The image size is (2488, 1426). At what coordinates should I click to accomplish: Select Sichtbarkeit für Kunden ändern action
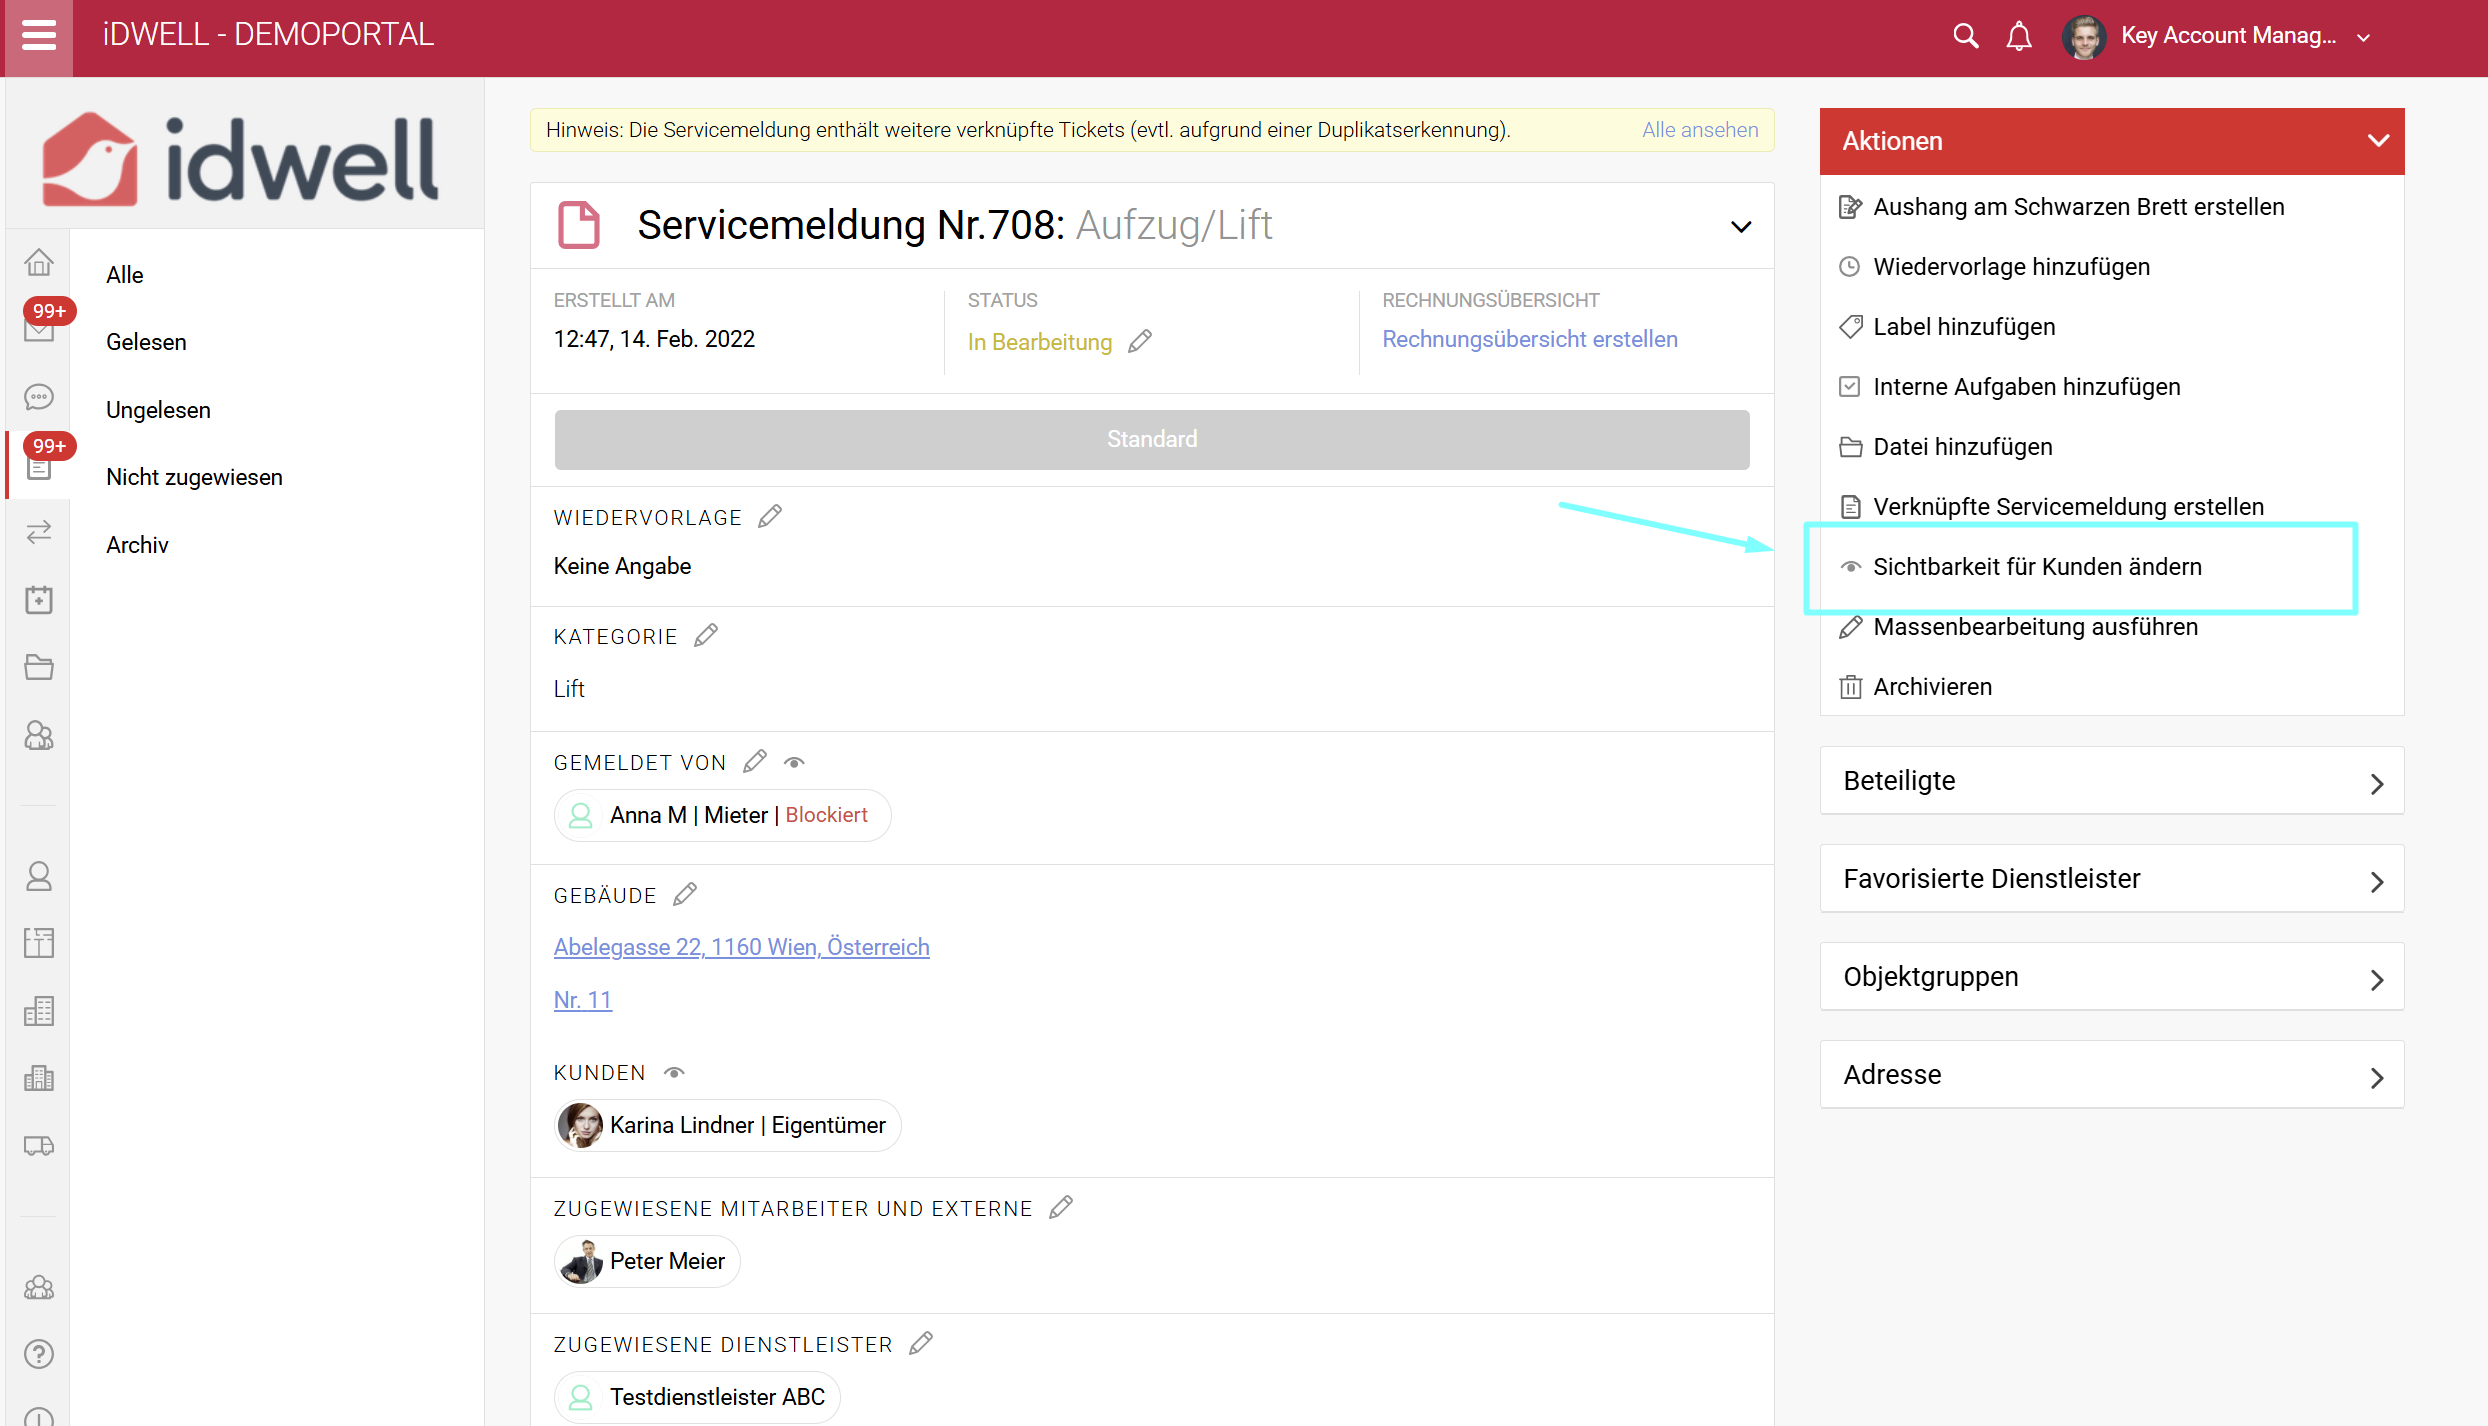[2036, 567]
